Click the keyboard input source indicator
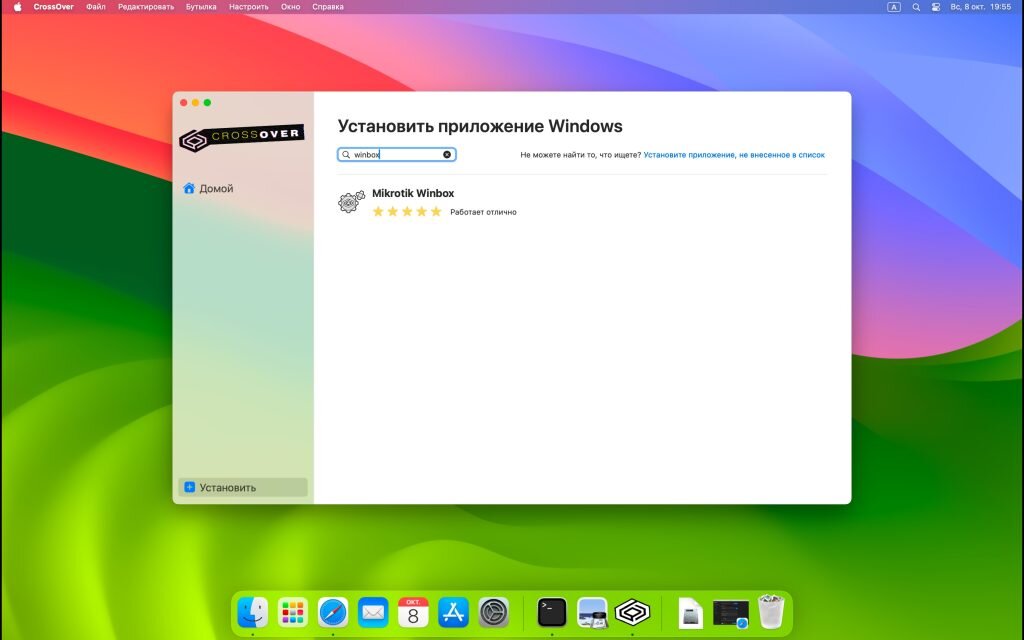This screenshot has width=1024, height=640. pos(894,7)
